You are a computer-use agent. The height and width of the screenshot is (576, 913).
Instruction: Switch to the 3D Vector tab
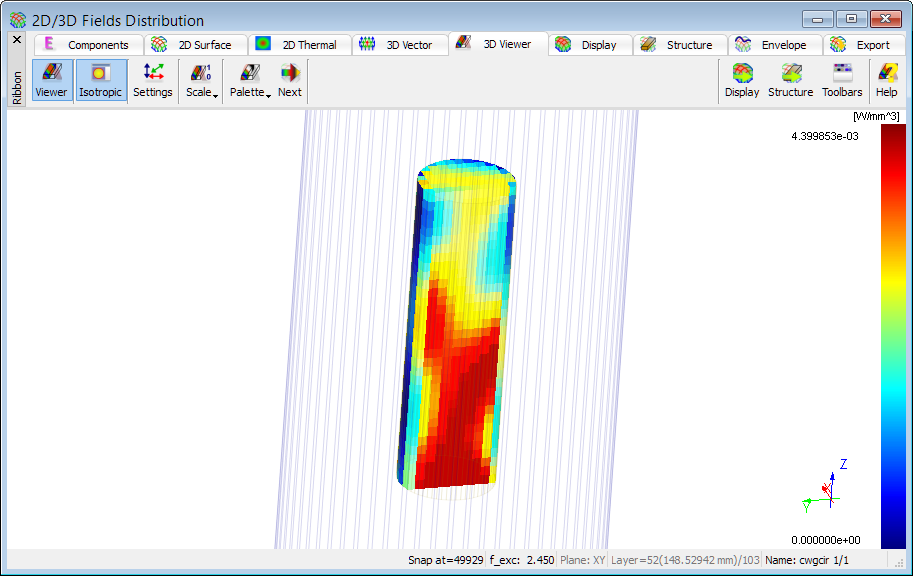[399, 45]
